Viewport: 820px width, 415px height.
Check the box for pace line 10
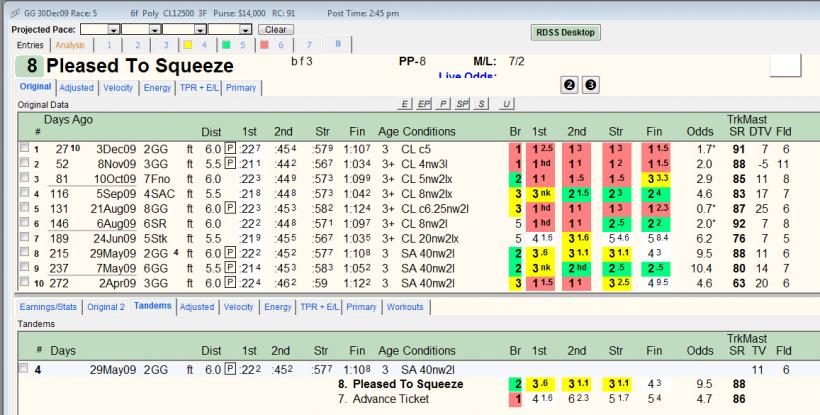pyautogui.click(x=24, y=282)
